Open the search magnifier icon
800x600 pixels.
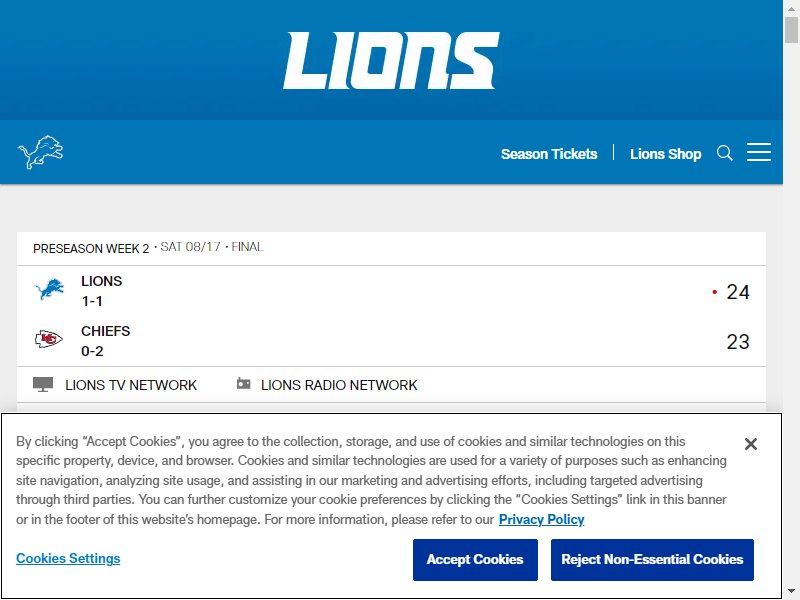(724, 153)
